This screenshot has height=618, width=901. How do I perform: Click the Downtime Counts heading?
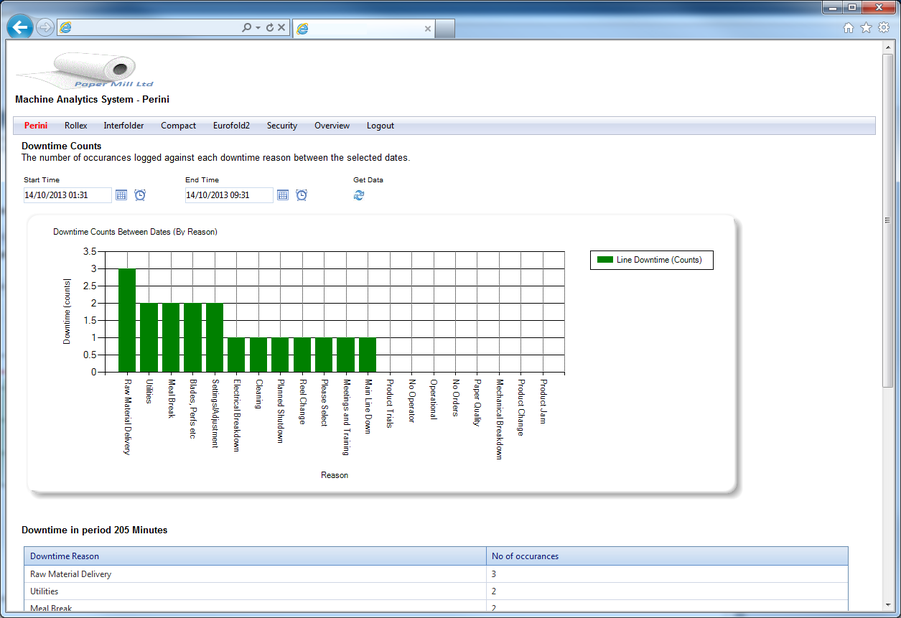(x=61, y=146)
